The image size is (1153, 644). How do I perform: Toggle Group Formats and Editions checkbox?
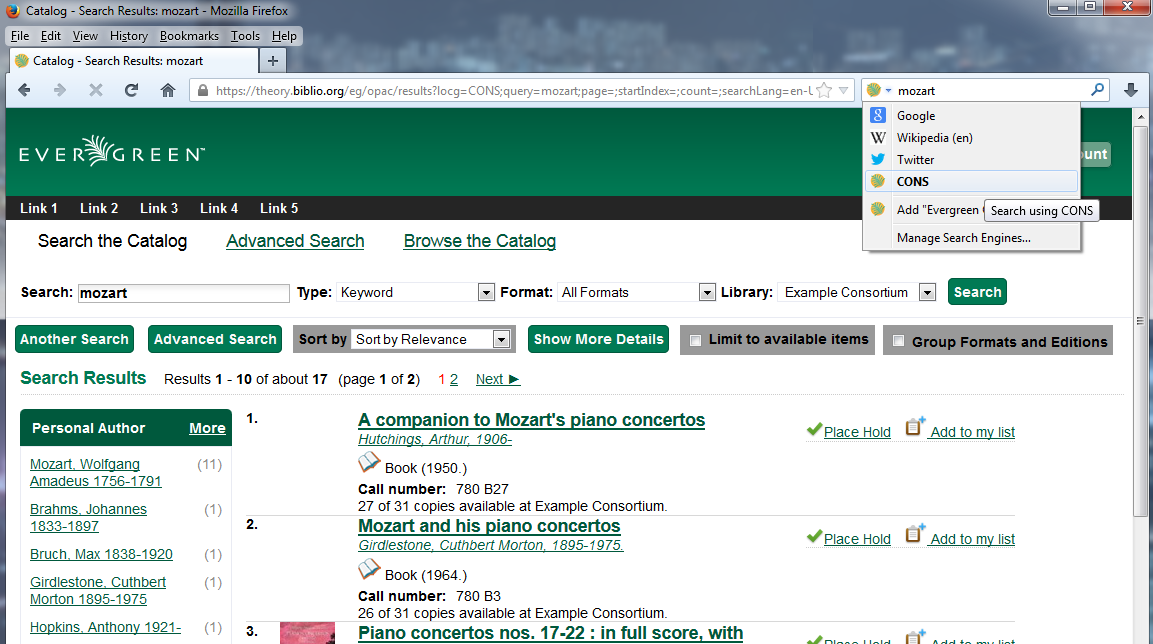click(898, 341)
